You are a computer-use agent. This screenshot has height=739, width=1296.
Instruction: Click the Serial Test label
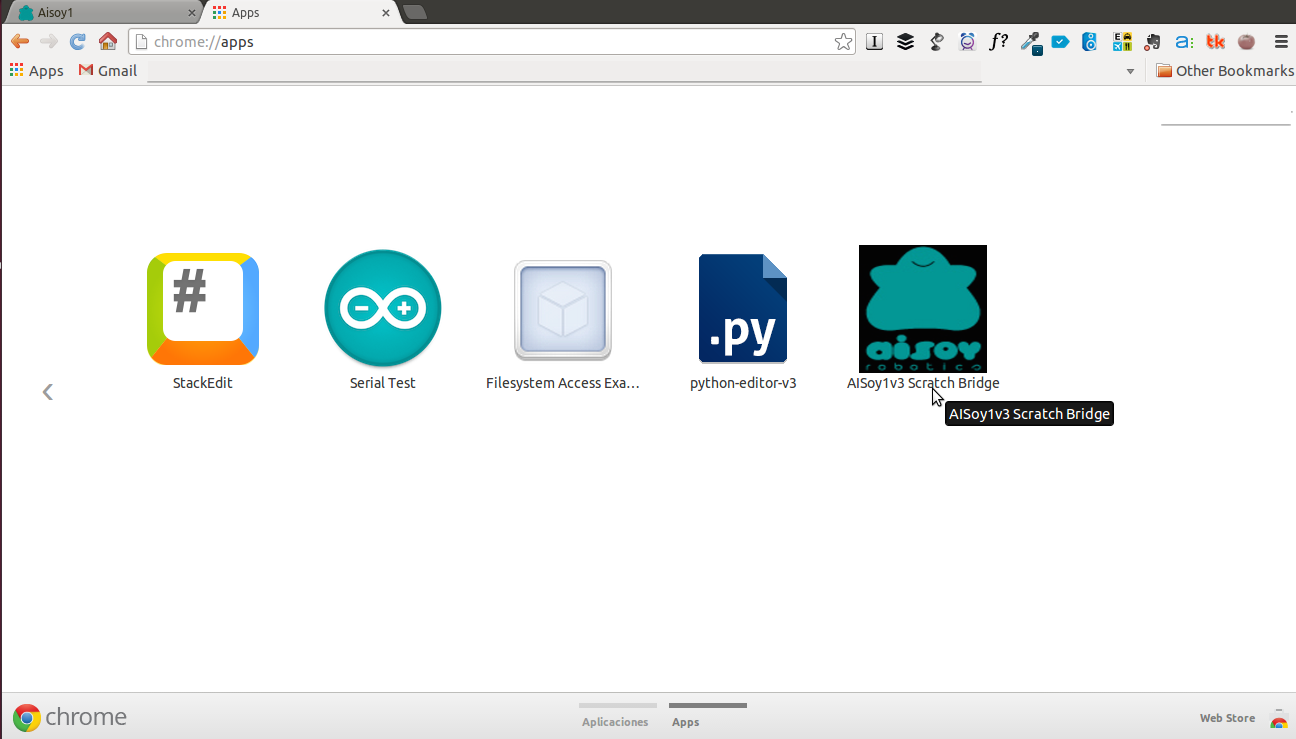383,383
